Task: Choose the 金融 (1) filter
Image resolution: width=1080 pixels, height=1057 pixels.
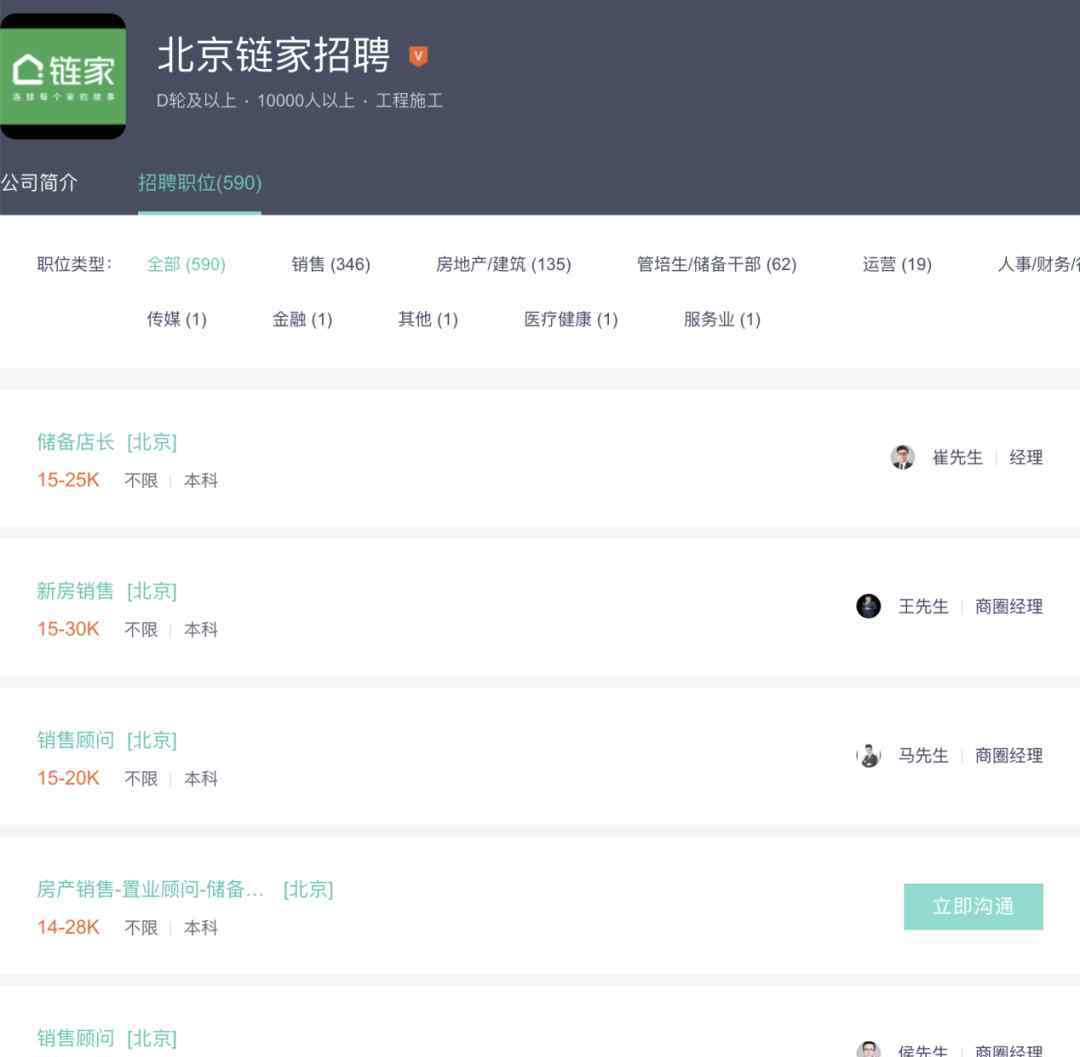Action: pos(302,319)
